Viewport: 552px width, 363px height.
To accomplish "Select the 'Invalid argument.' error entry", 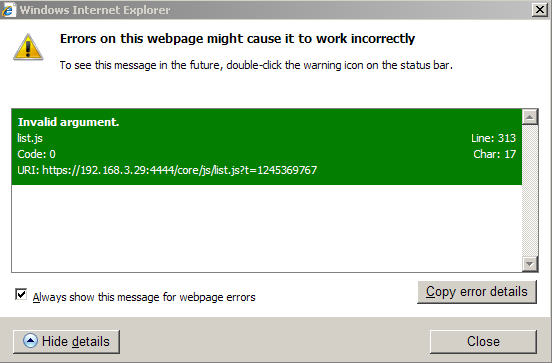I will click(x=266, y=147).
